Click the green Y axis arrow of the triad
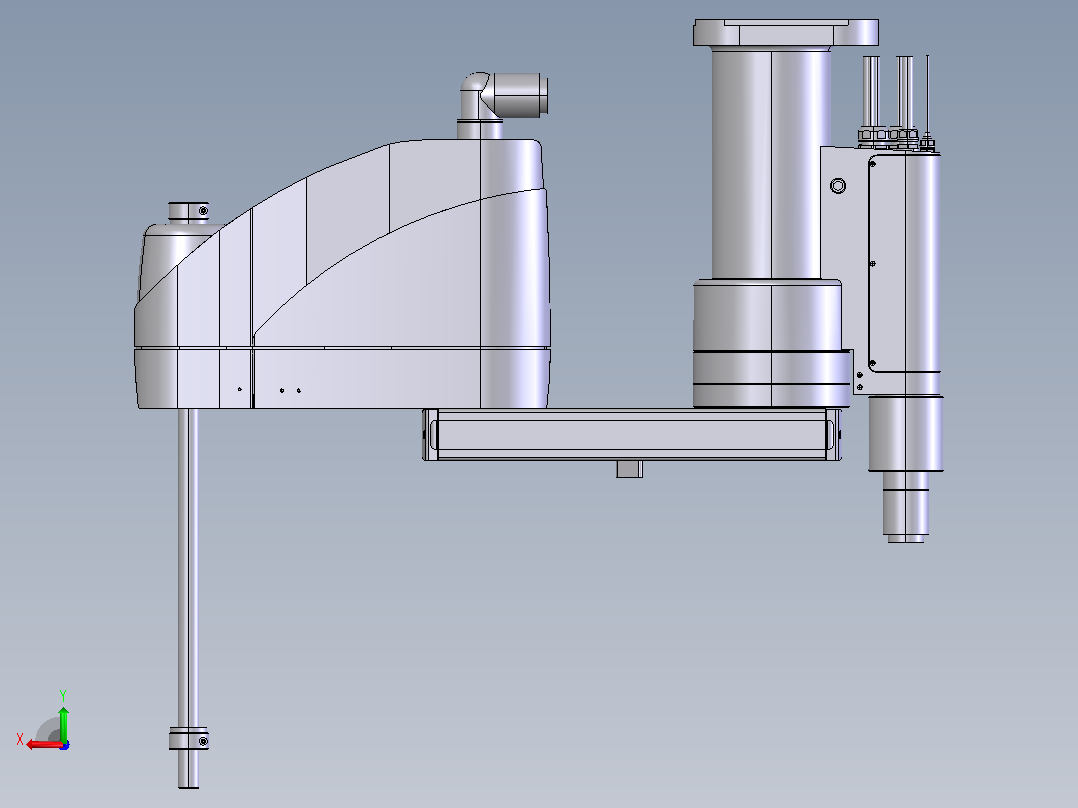The height and width of the screenshot is (808, 1078). [x=63, y=724]
